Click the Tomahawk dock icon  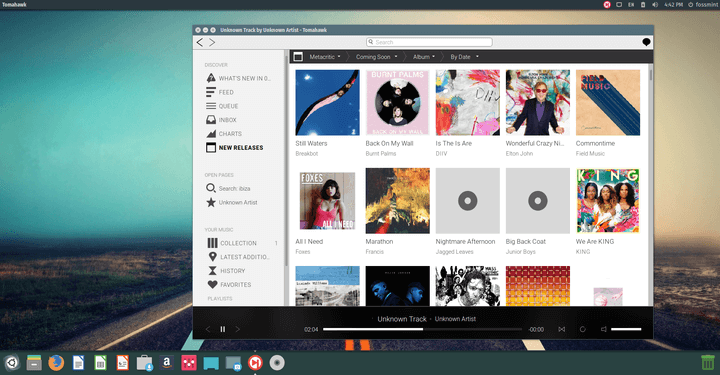coord(255,363)
